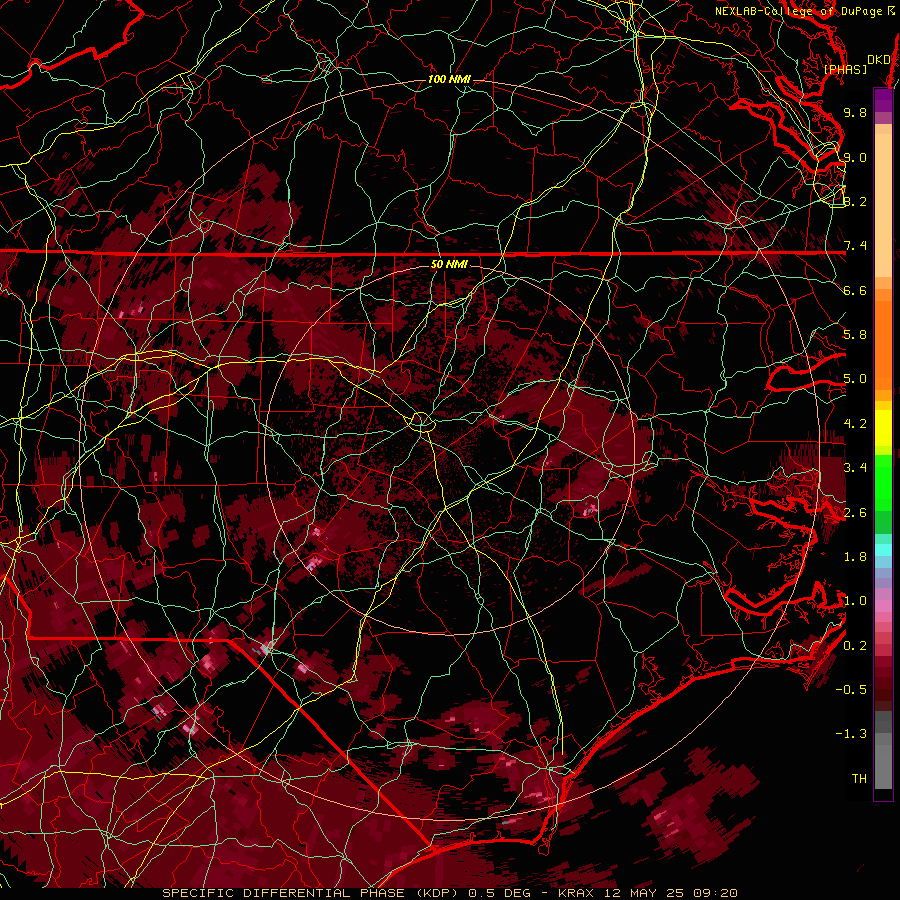Pick the cyan color bar segment
Viewport: 900px width, 900px height.
tap(883, 550)
